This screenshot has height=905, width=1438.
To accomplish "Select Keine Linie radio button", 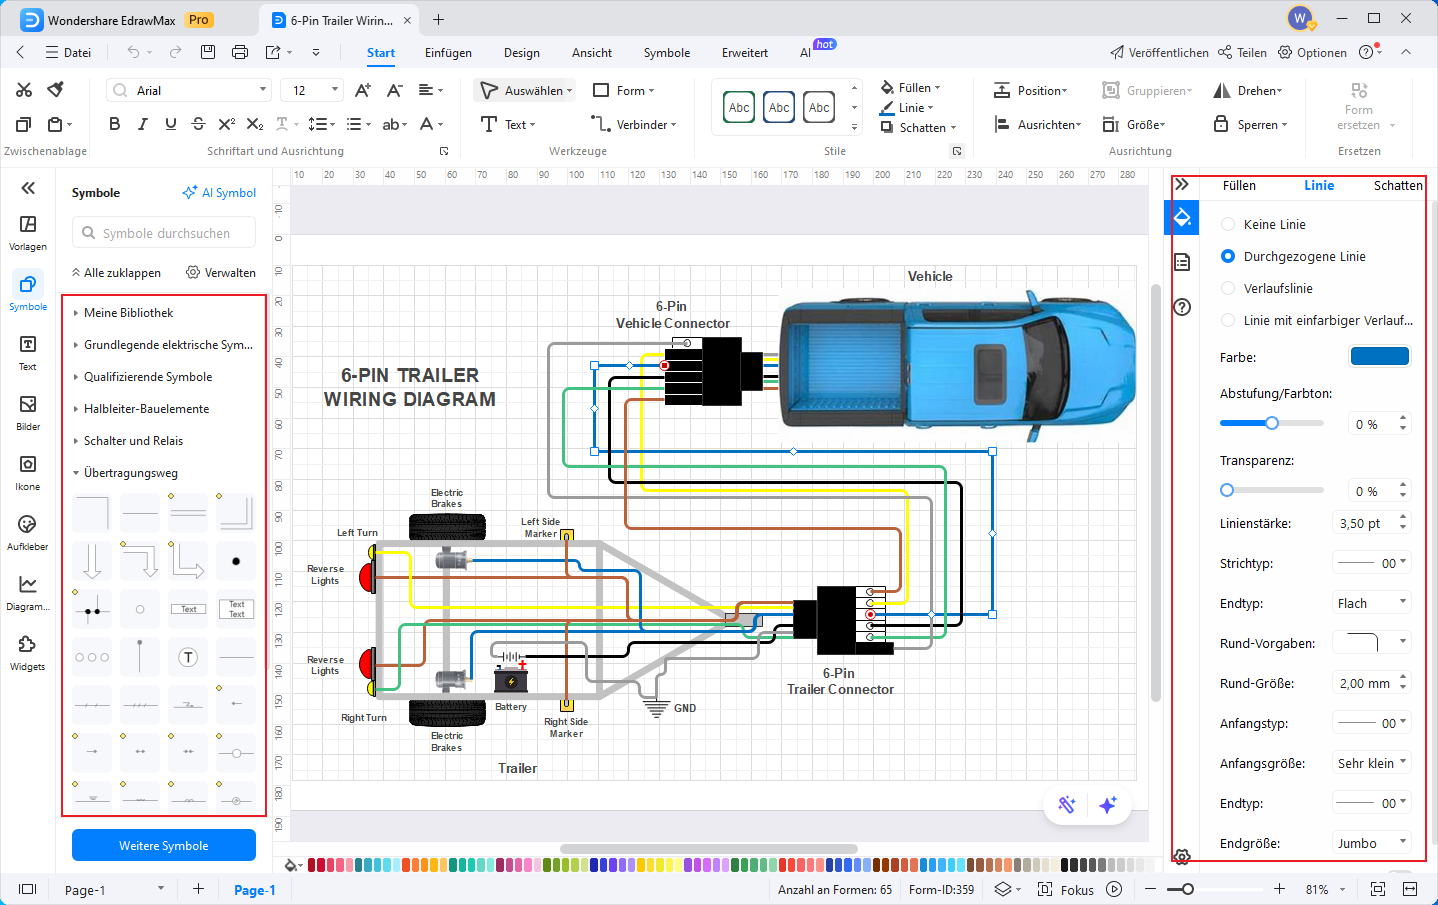I will 1228,224.
